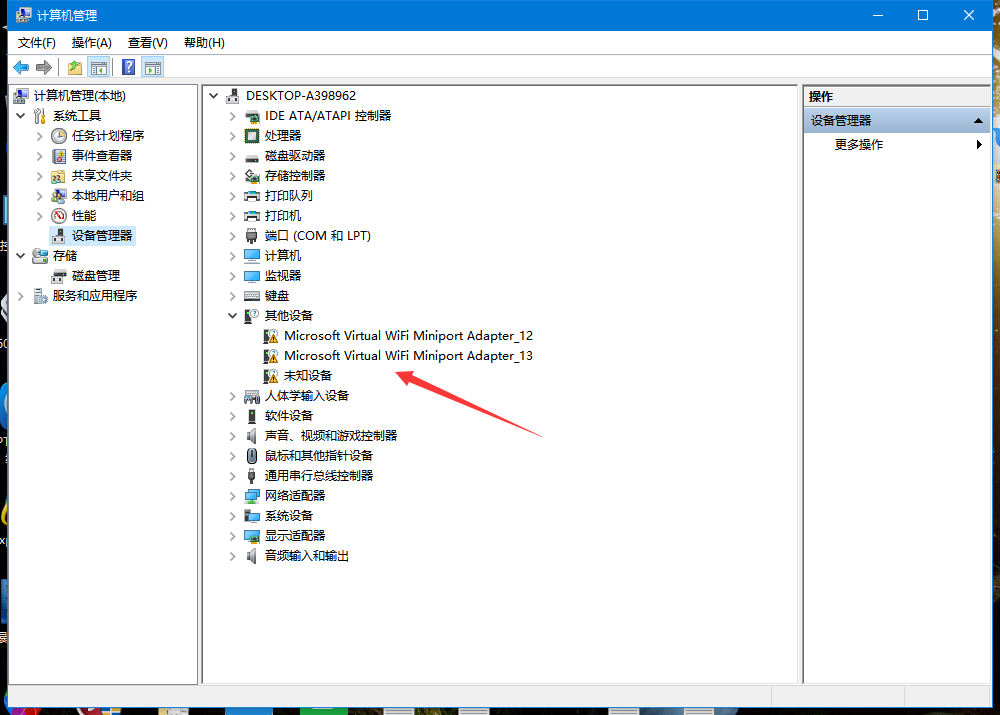Click the 网络适配器 icon
Viewport: 1000px width, 715px height.
click(253, 496)
